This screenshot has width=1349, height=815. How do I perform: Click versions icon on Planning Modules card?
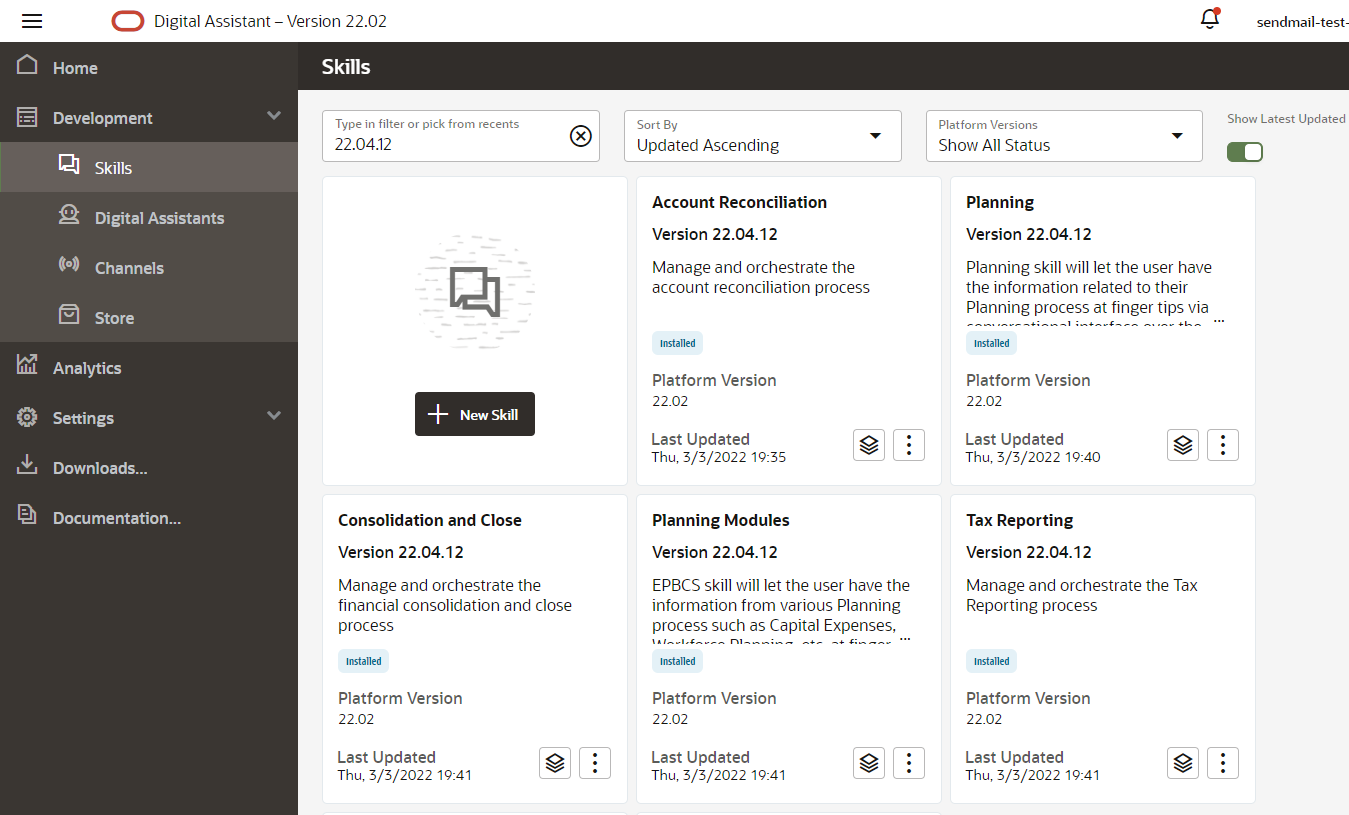click(869, 763)
